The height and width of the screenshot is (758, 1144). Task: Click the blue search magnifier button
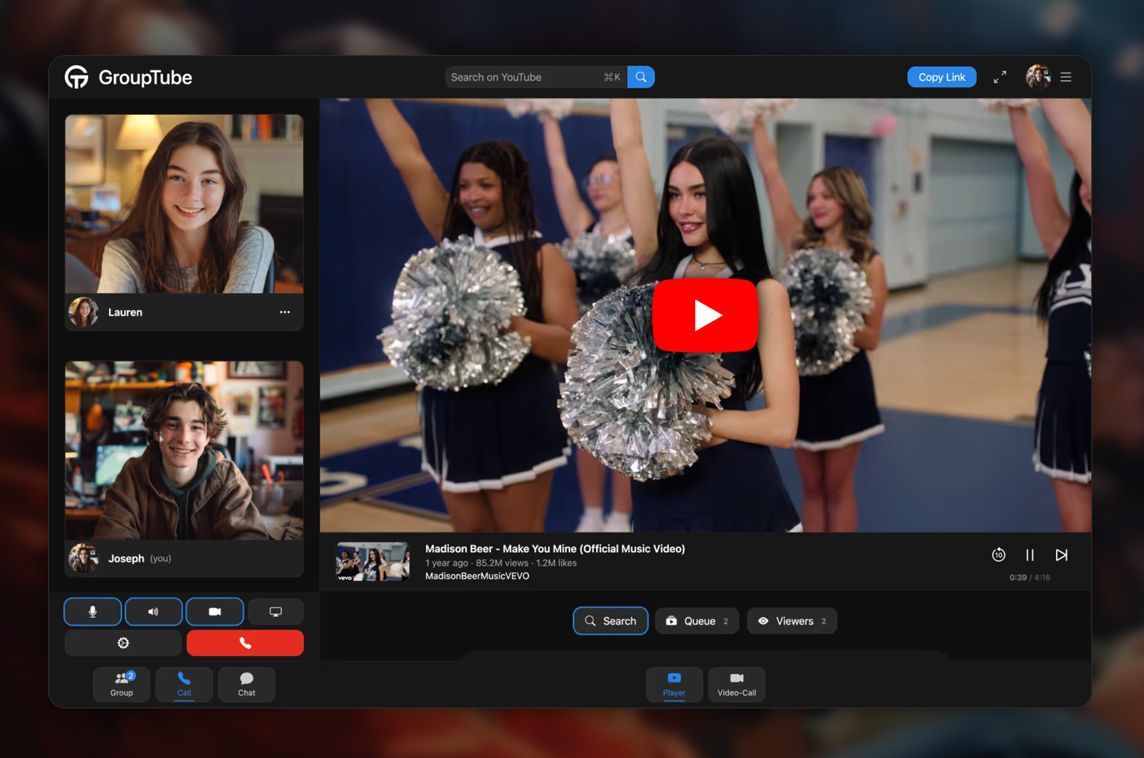pos(641,77)
